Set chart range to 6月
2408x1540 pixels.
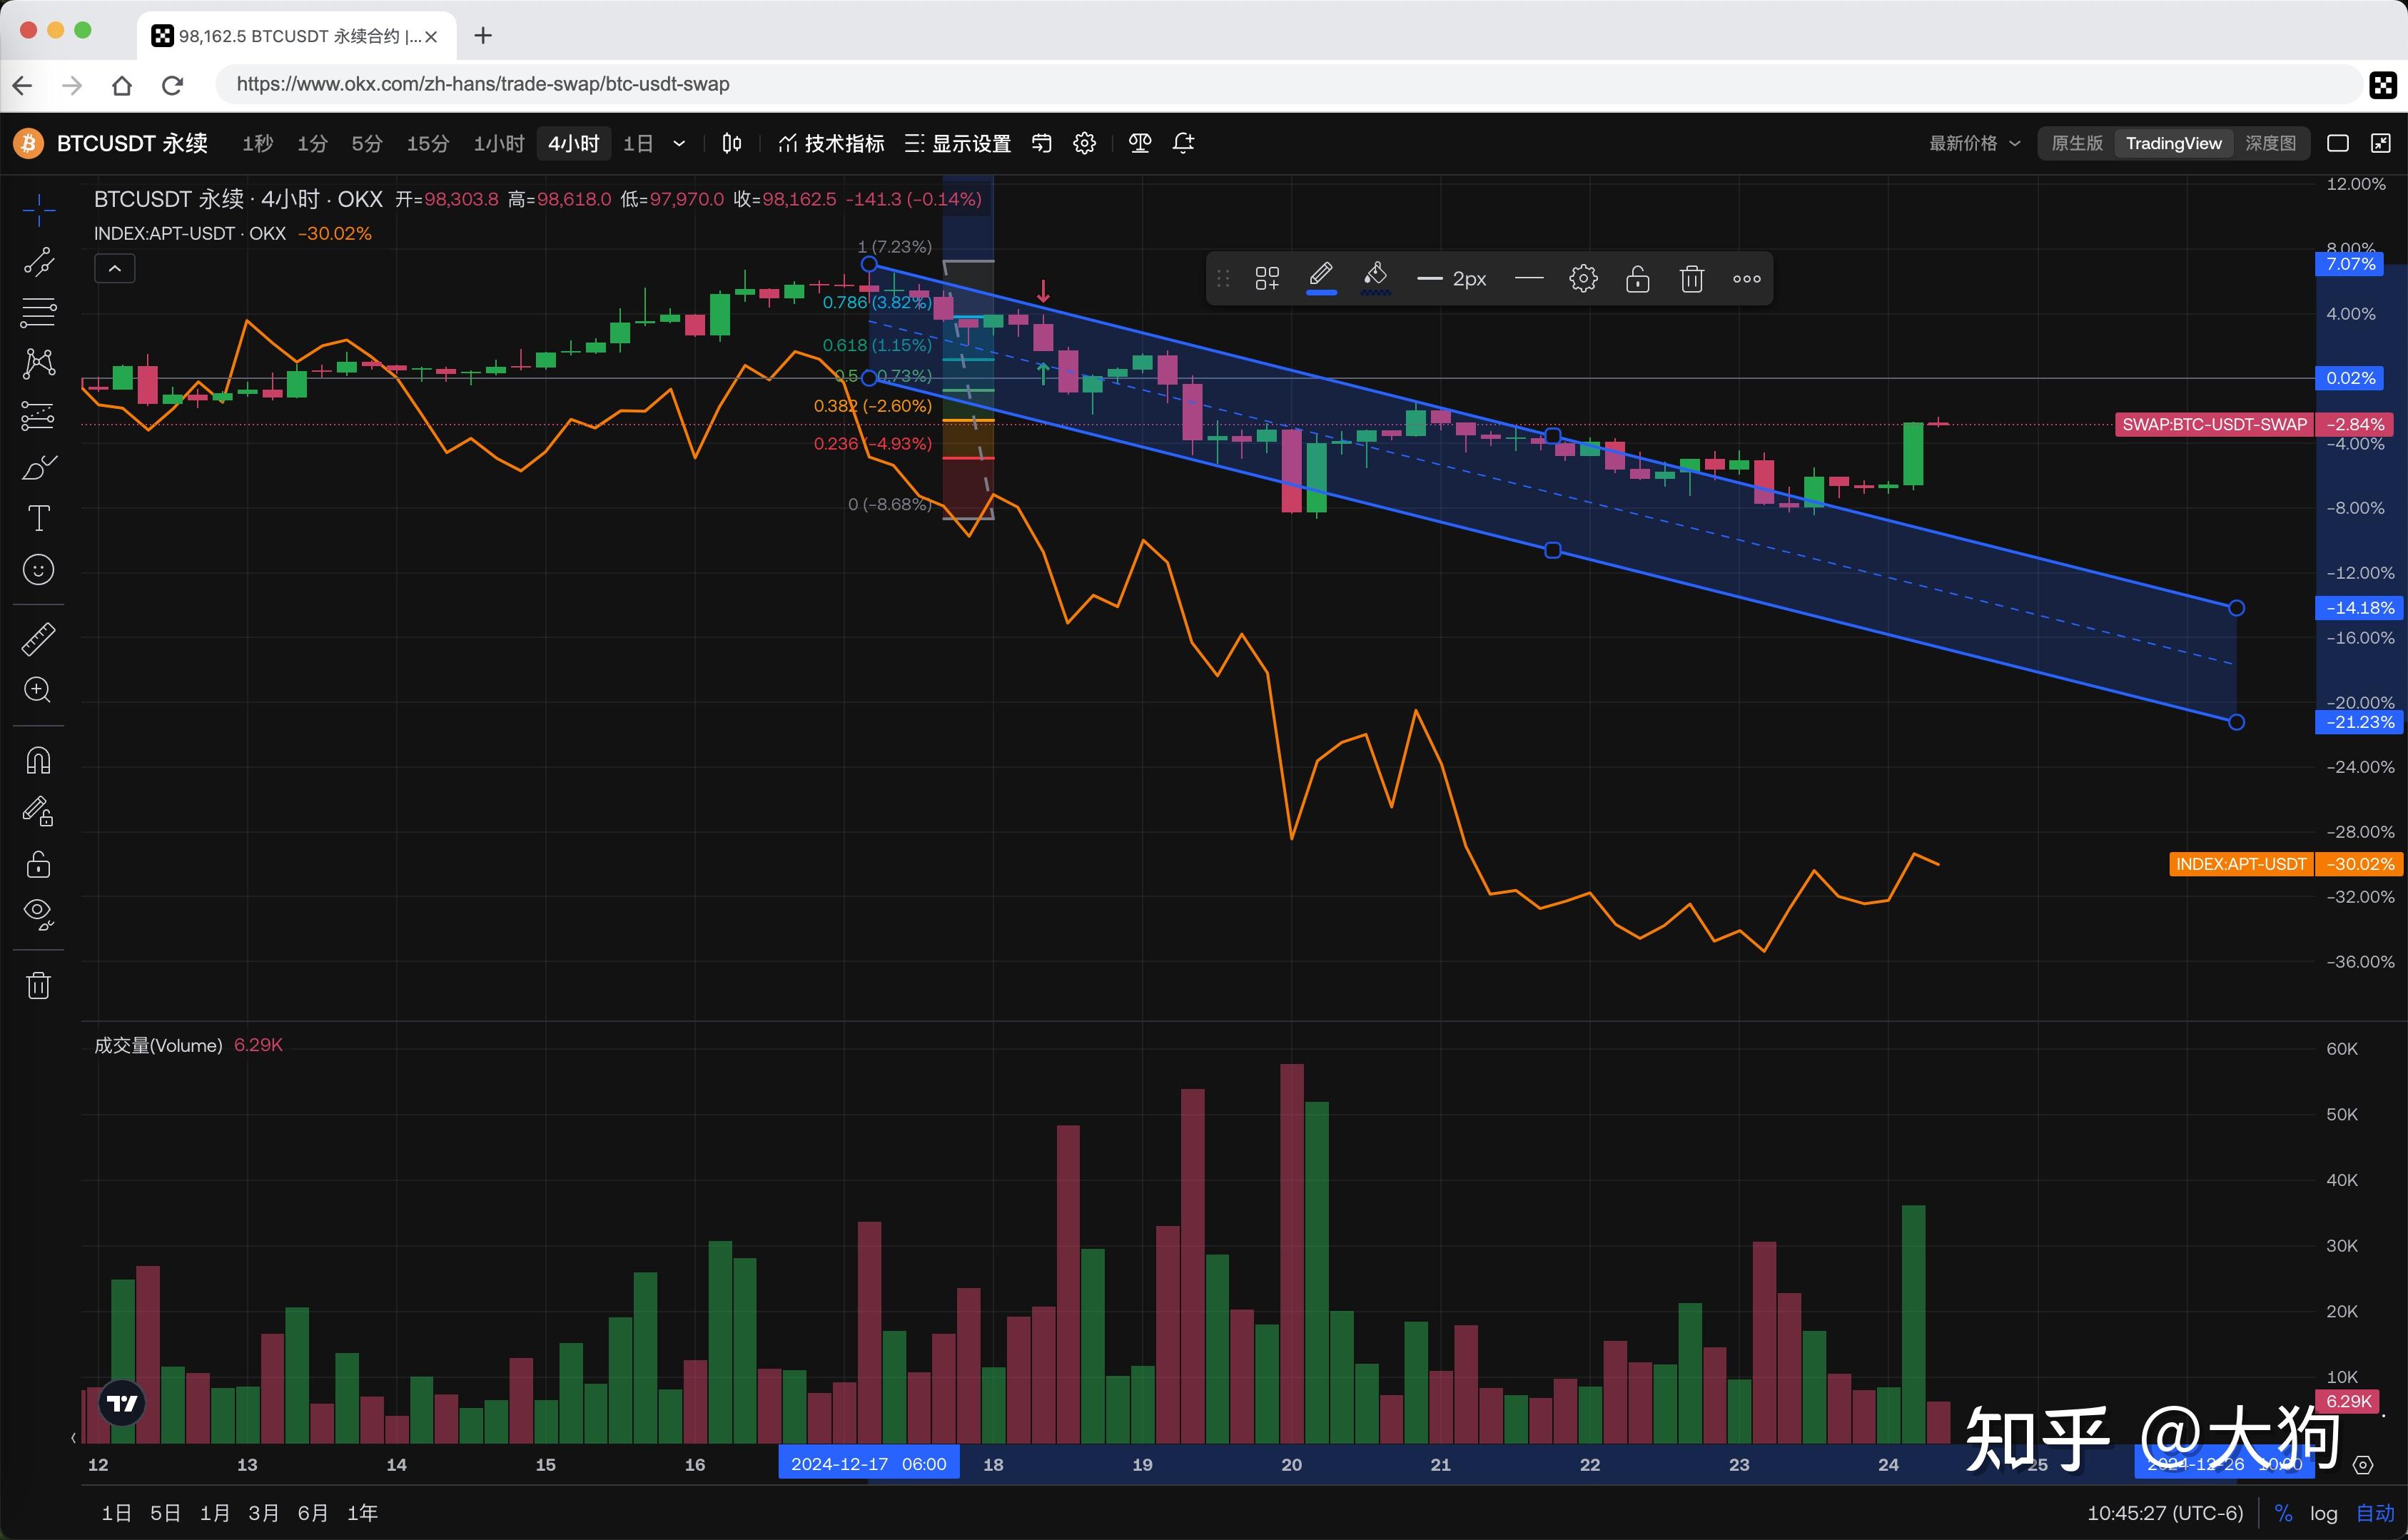point(312,1513)
